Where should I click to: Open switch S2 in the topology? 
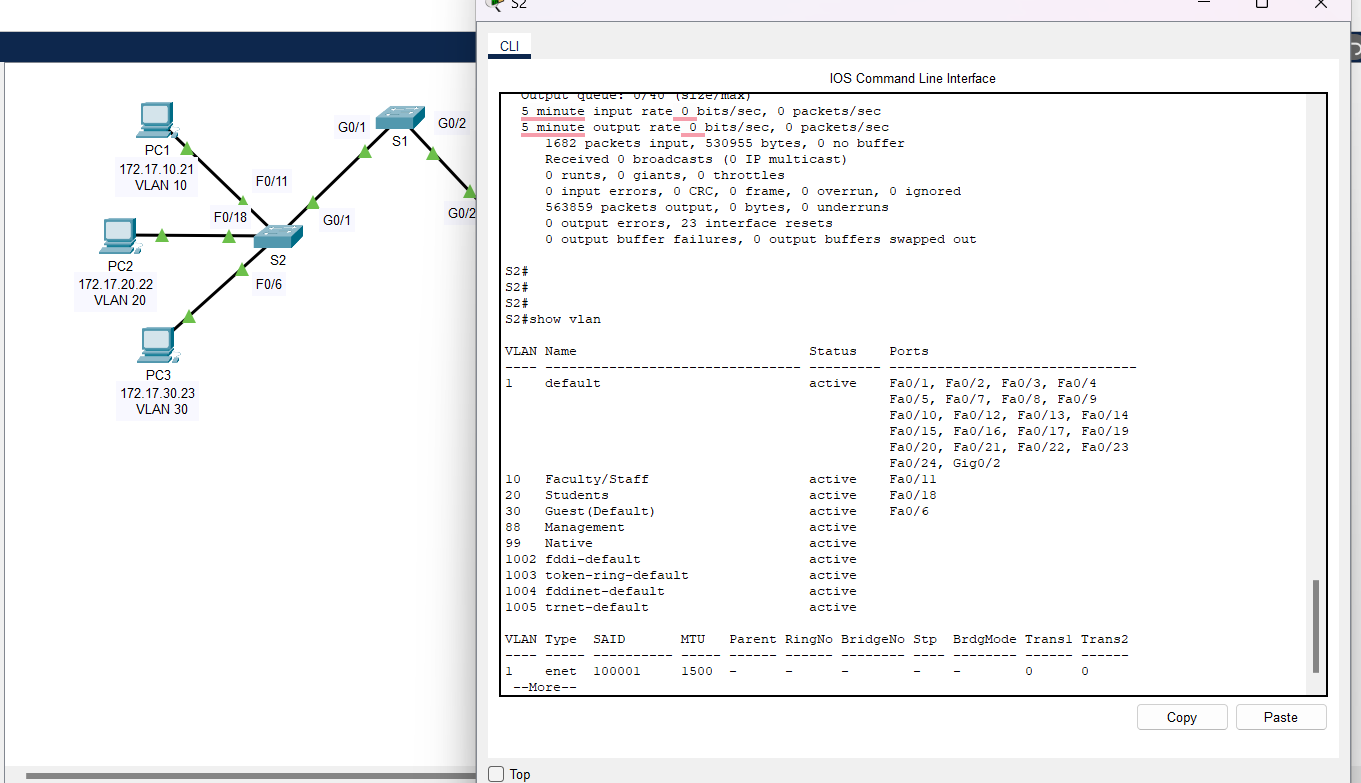point(279,235)
